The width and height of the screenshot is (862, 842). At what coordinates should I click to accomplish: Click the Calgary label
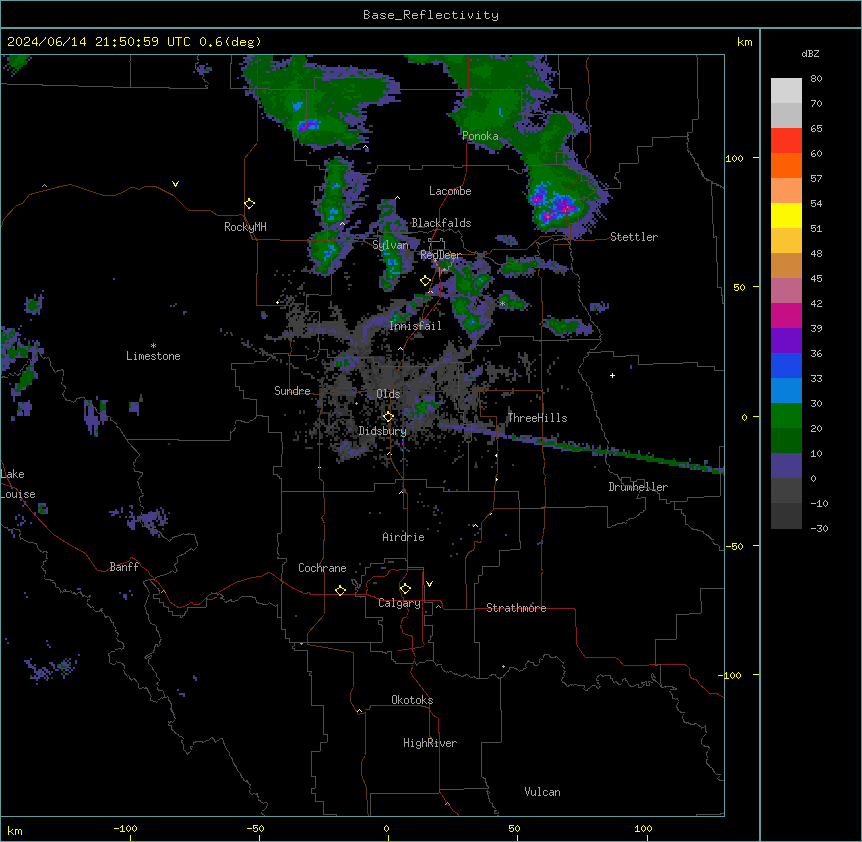pyautogui.click(x=400, y=603)
